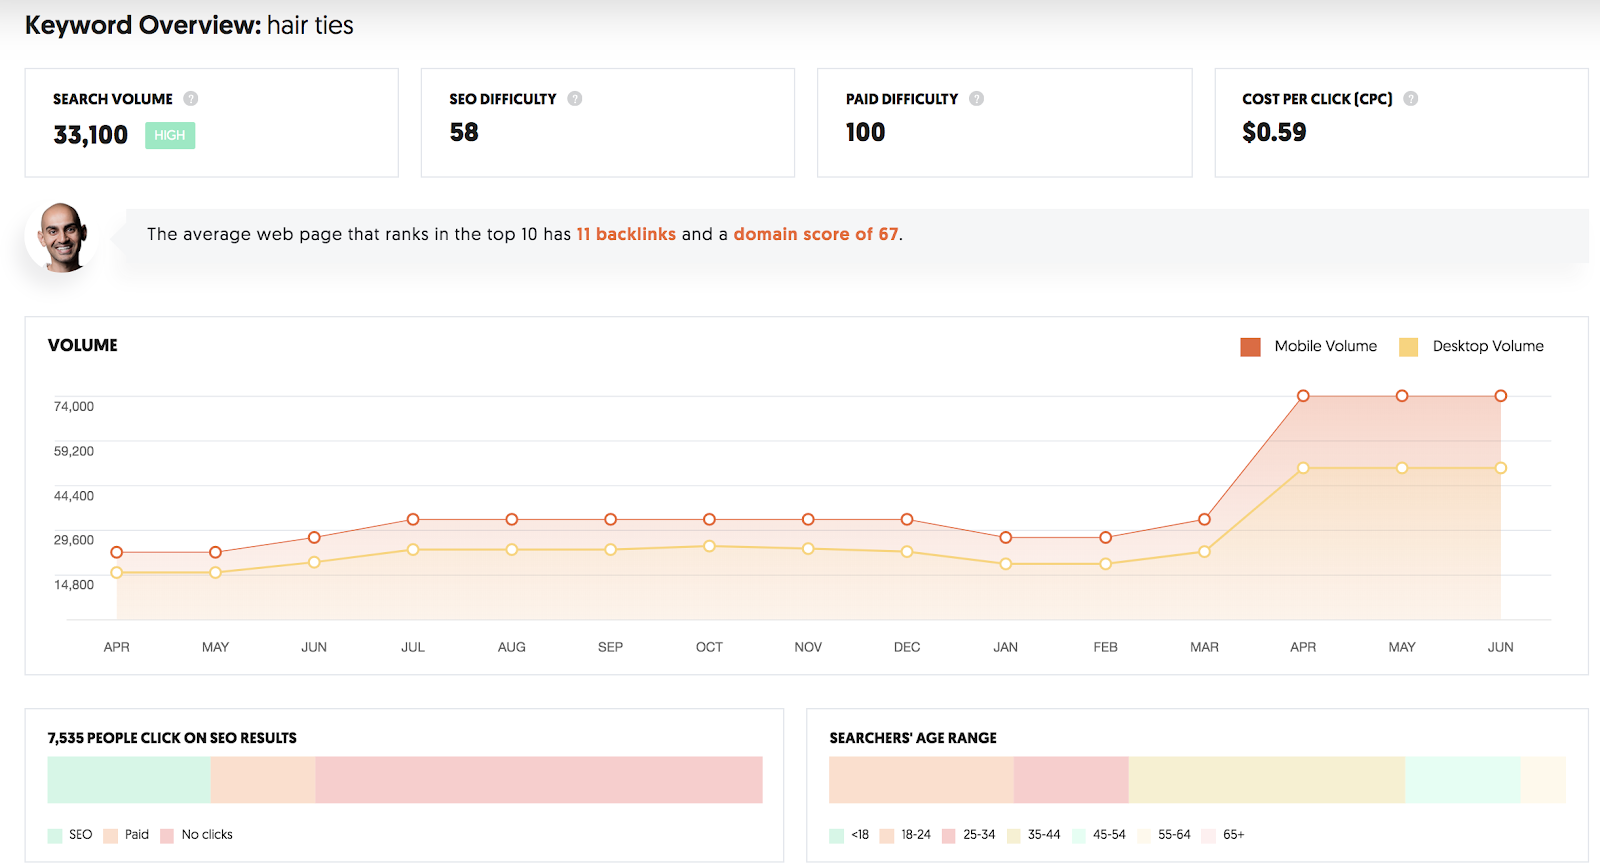Image resolution: width=1600 pixels, height=864 pixels.
Task: Click the AUG month axis label
Action: click(x=512, y=647)
